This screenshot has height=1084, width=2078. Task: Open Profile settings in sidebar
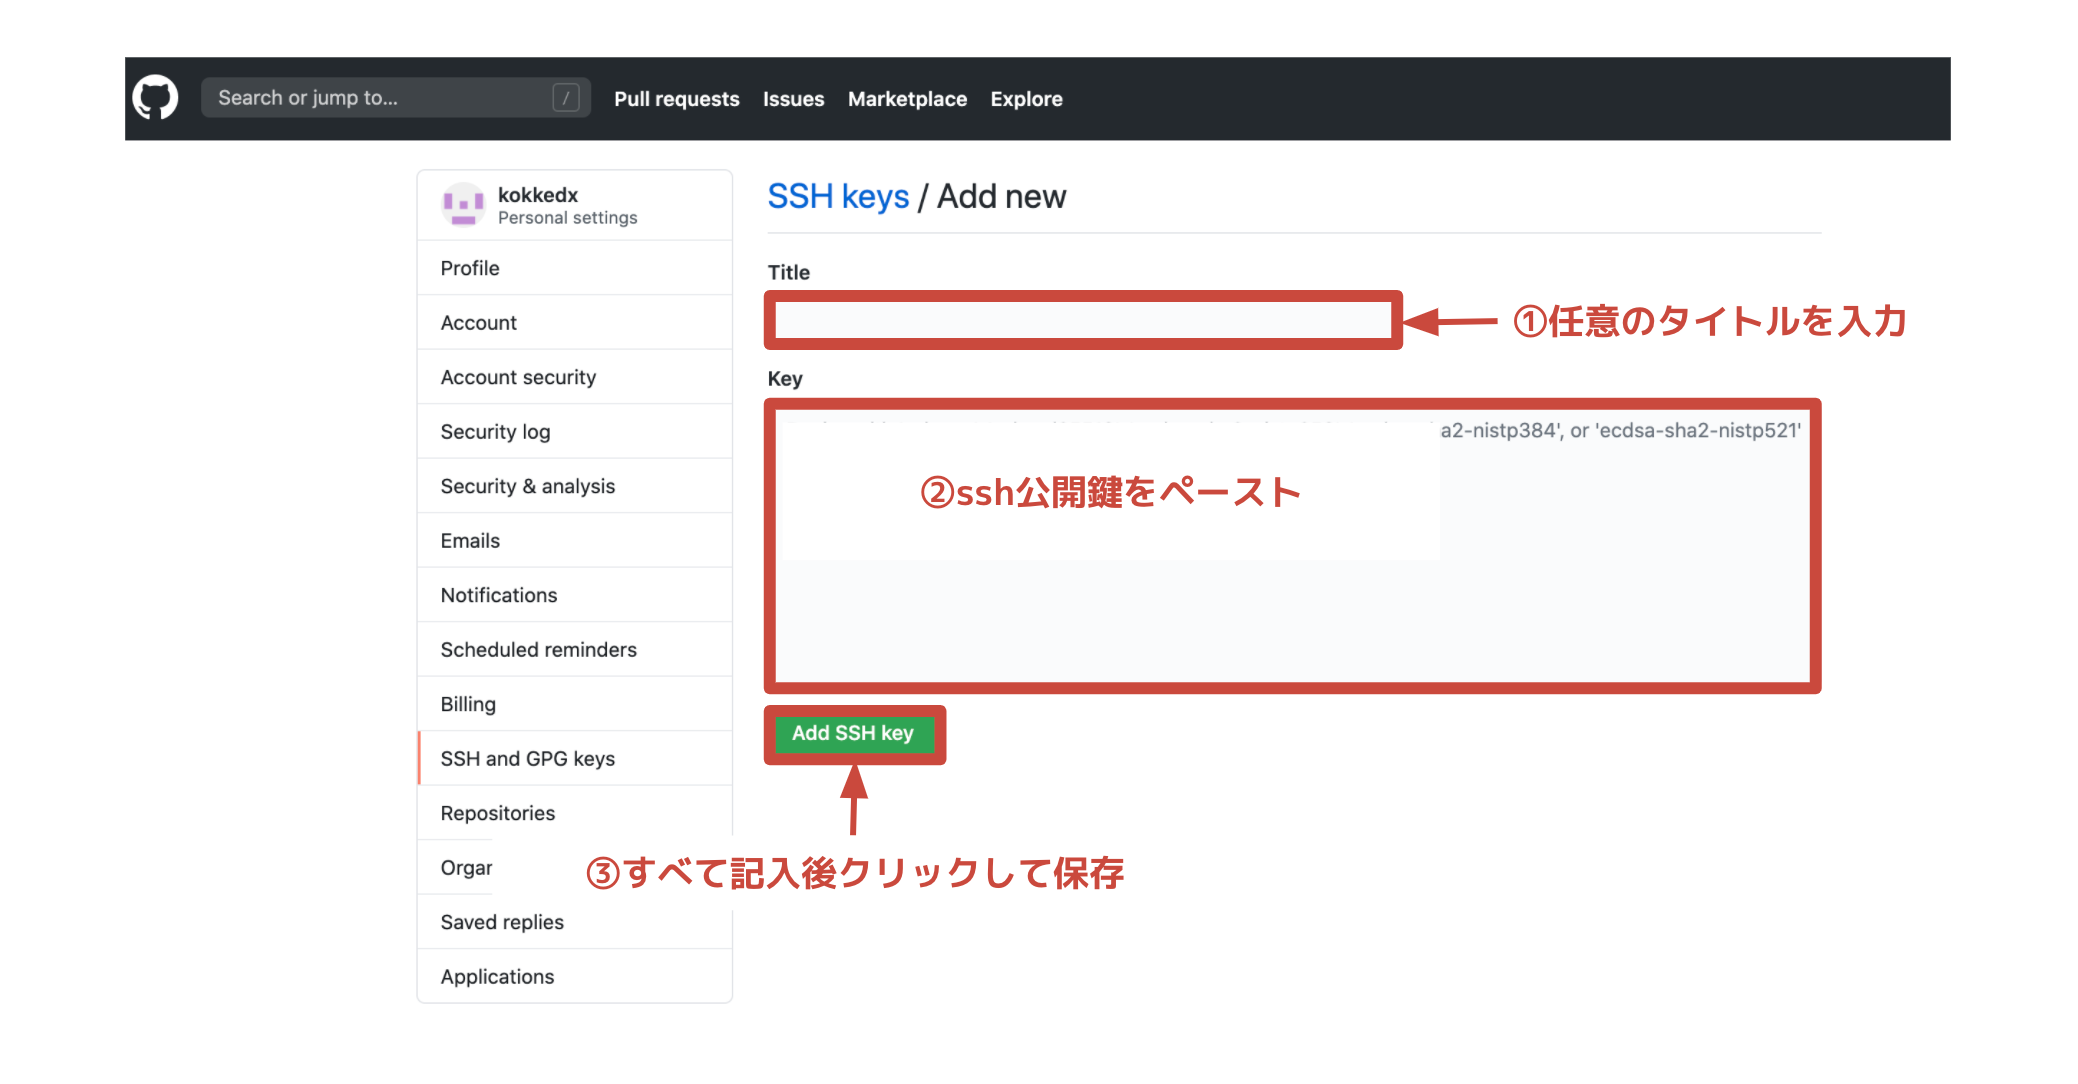click(x=470, y=268)
